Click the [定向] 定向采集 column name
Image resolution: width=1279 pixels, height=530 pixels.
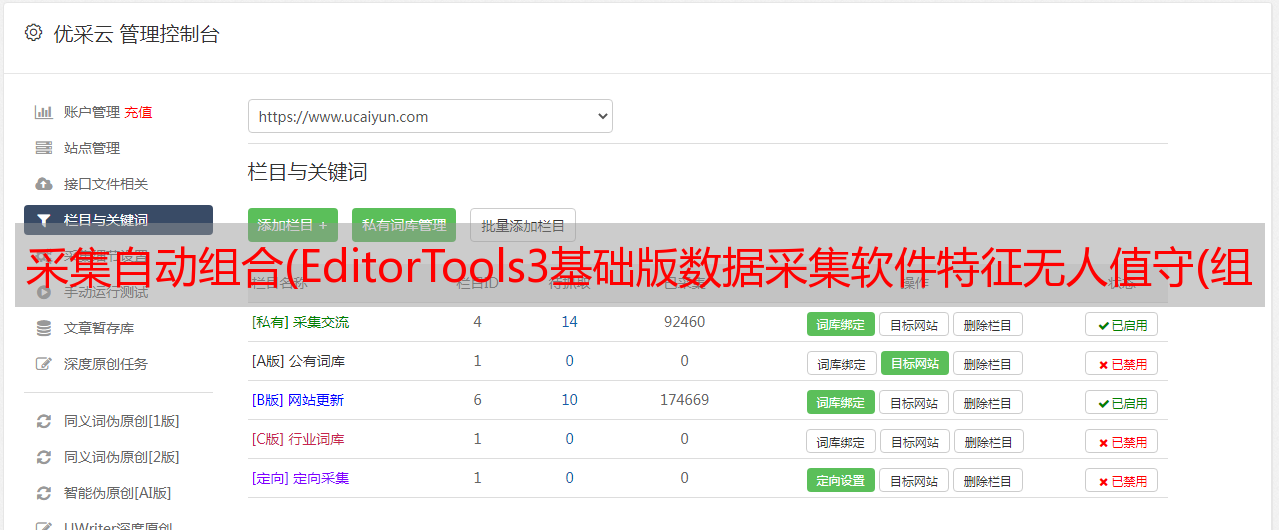(300, 478)
